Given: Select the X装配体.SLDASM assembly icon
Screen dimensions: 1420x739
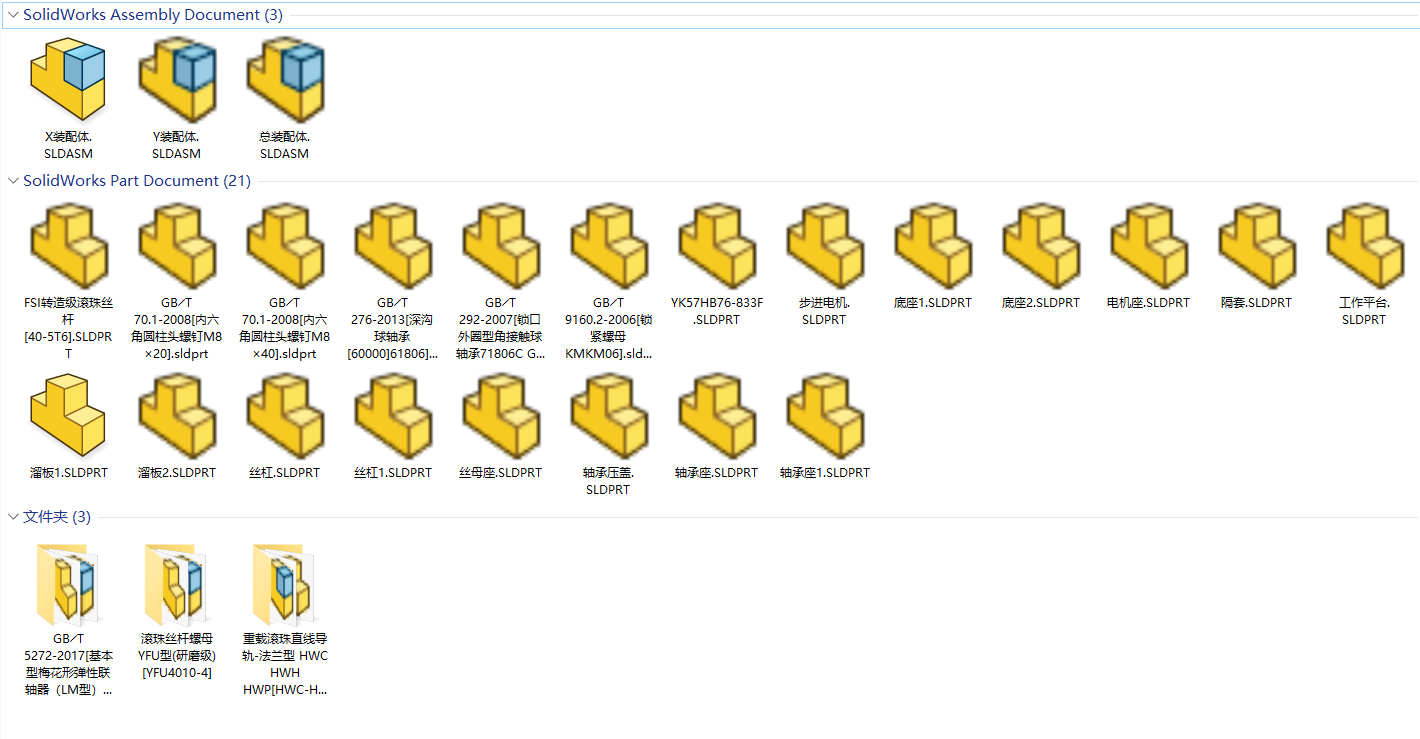Looking at the screenshot, I should (68, 79).
